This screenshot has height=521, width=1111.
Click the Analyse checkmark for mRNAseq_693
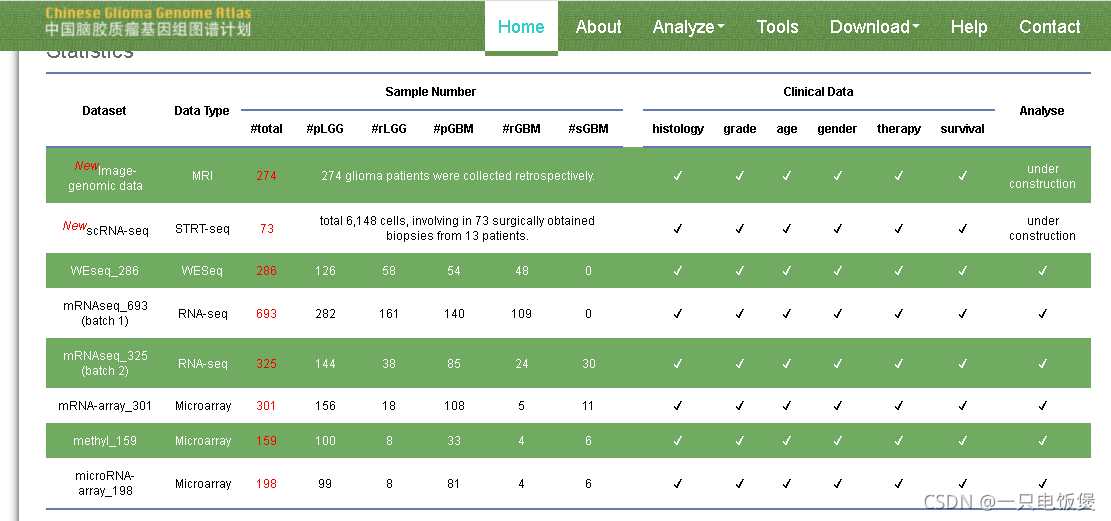click(1042, 313)
